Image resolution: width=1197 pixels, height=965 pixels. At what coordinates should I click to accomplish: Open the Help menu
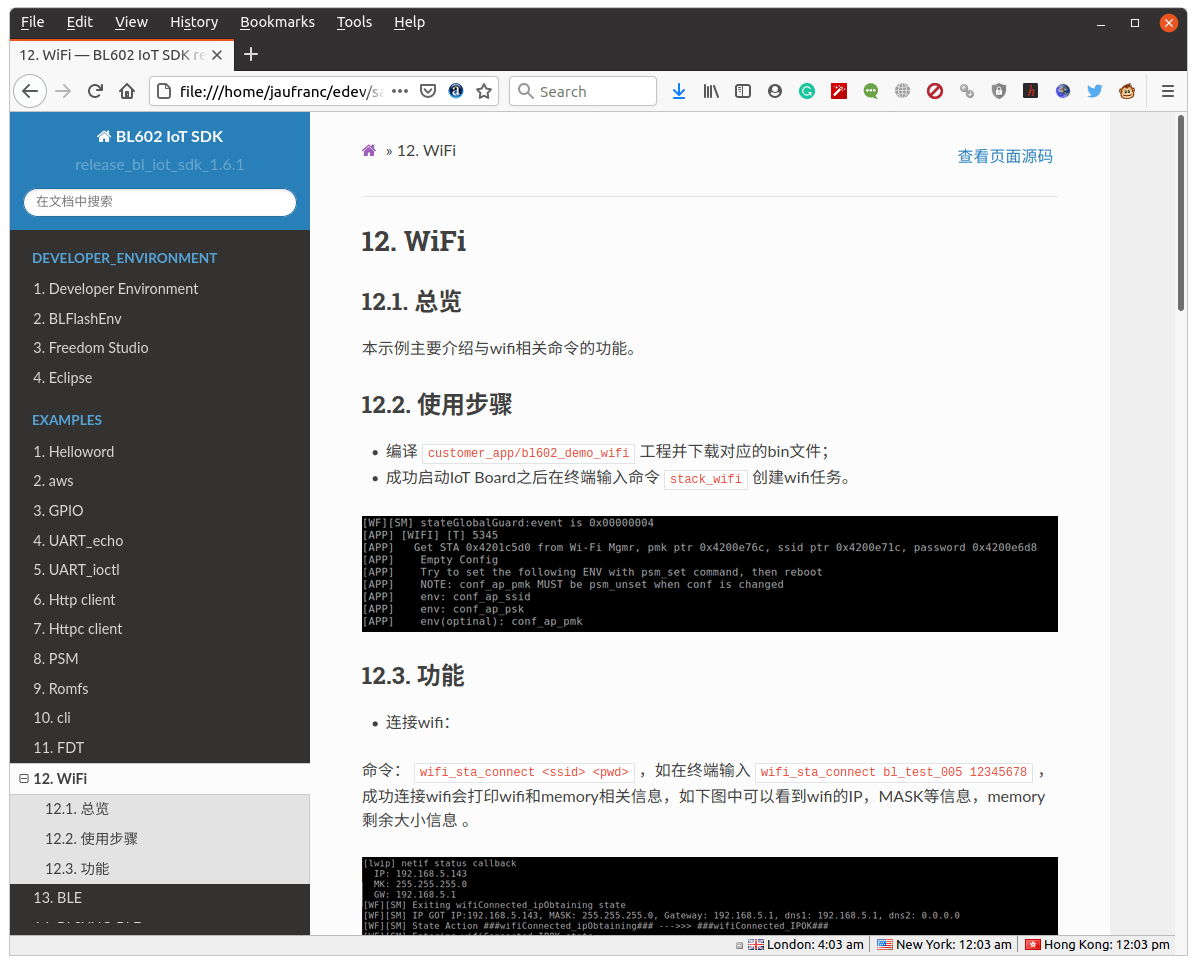pos(409,22)
